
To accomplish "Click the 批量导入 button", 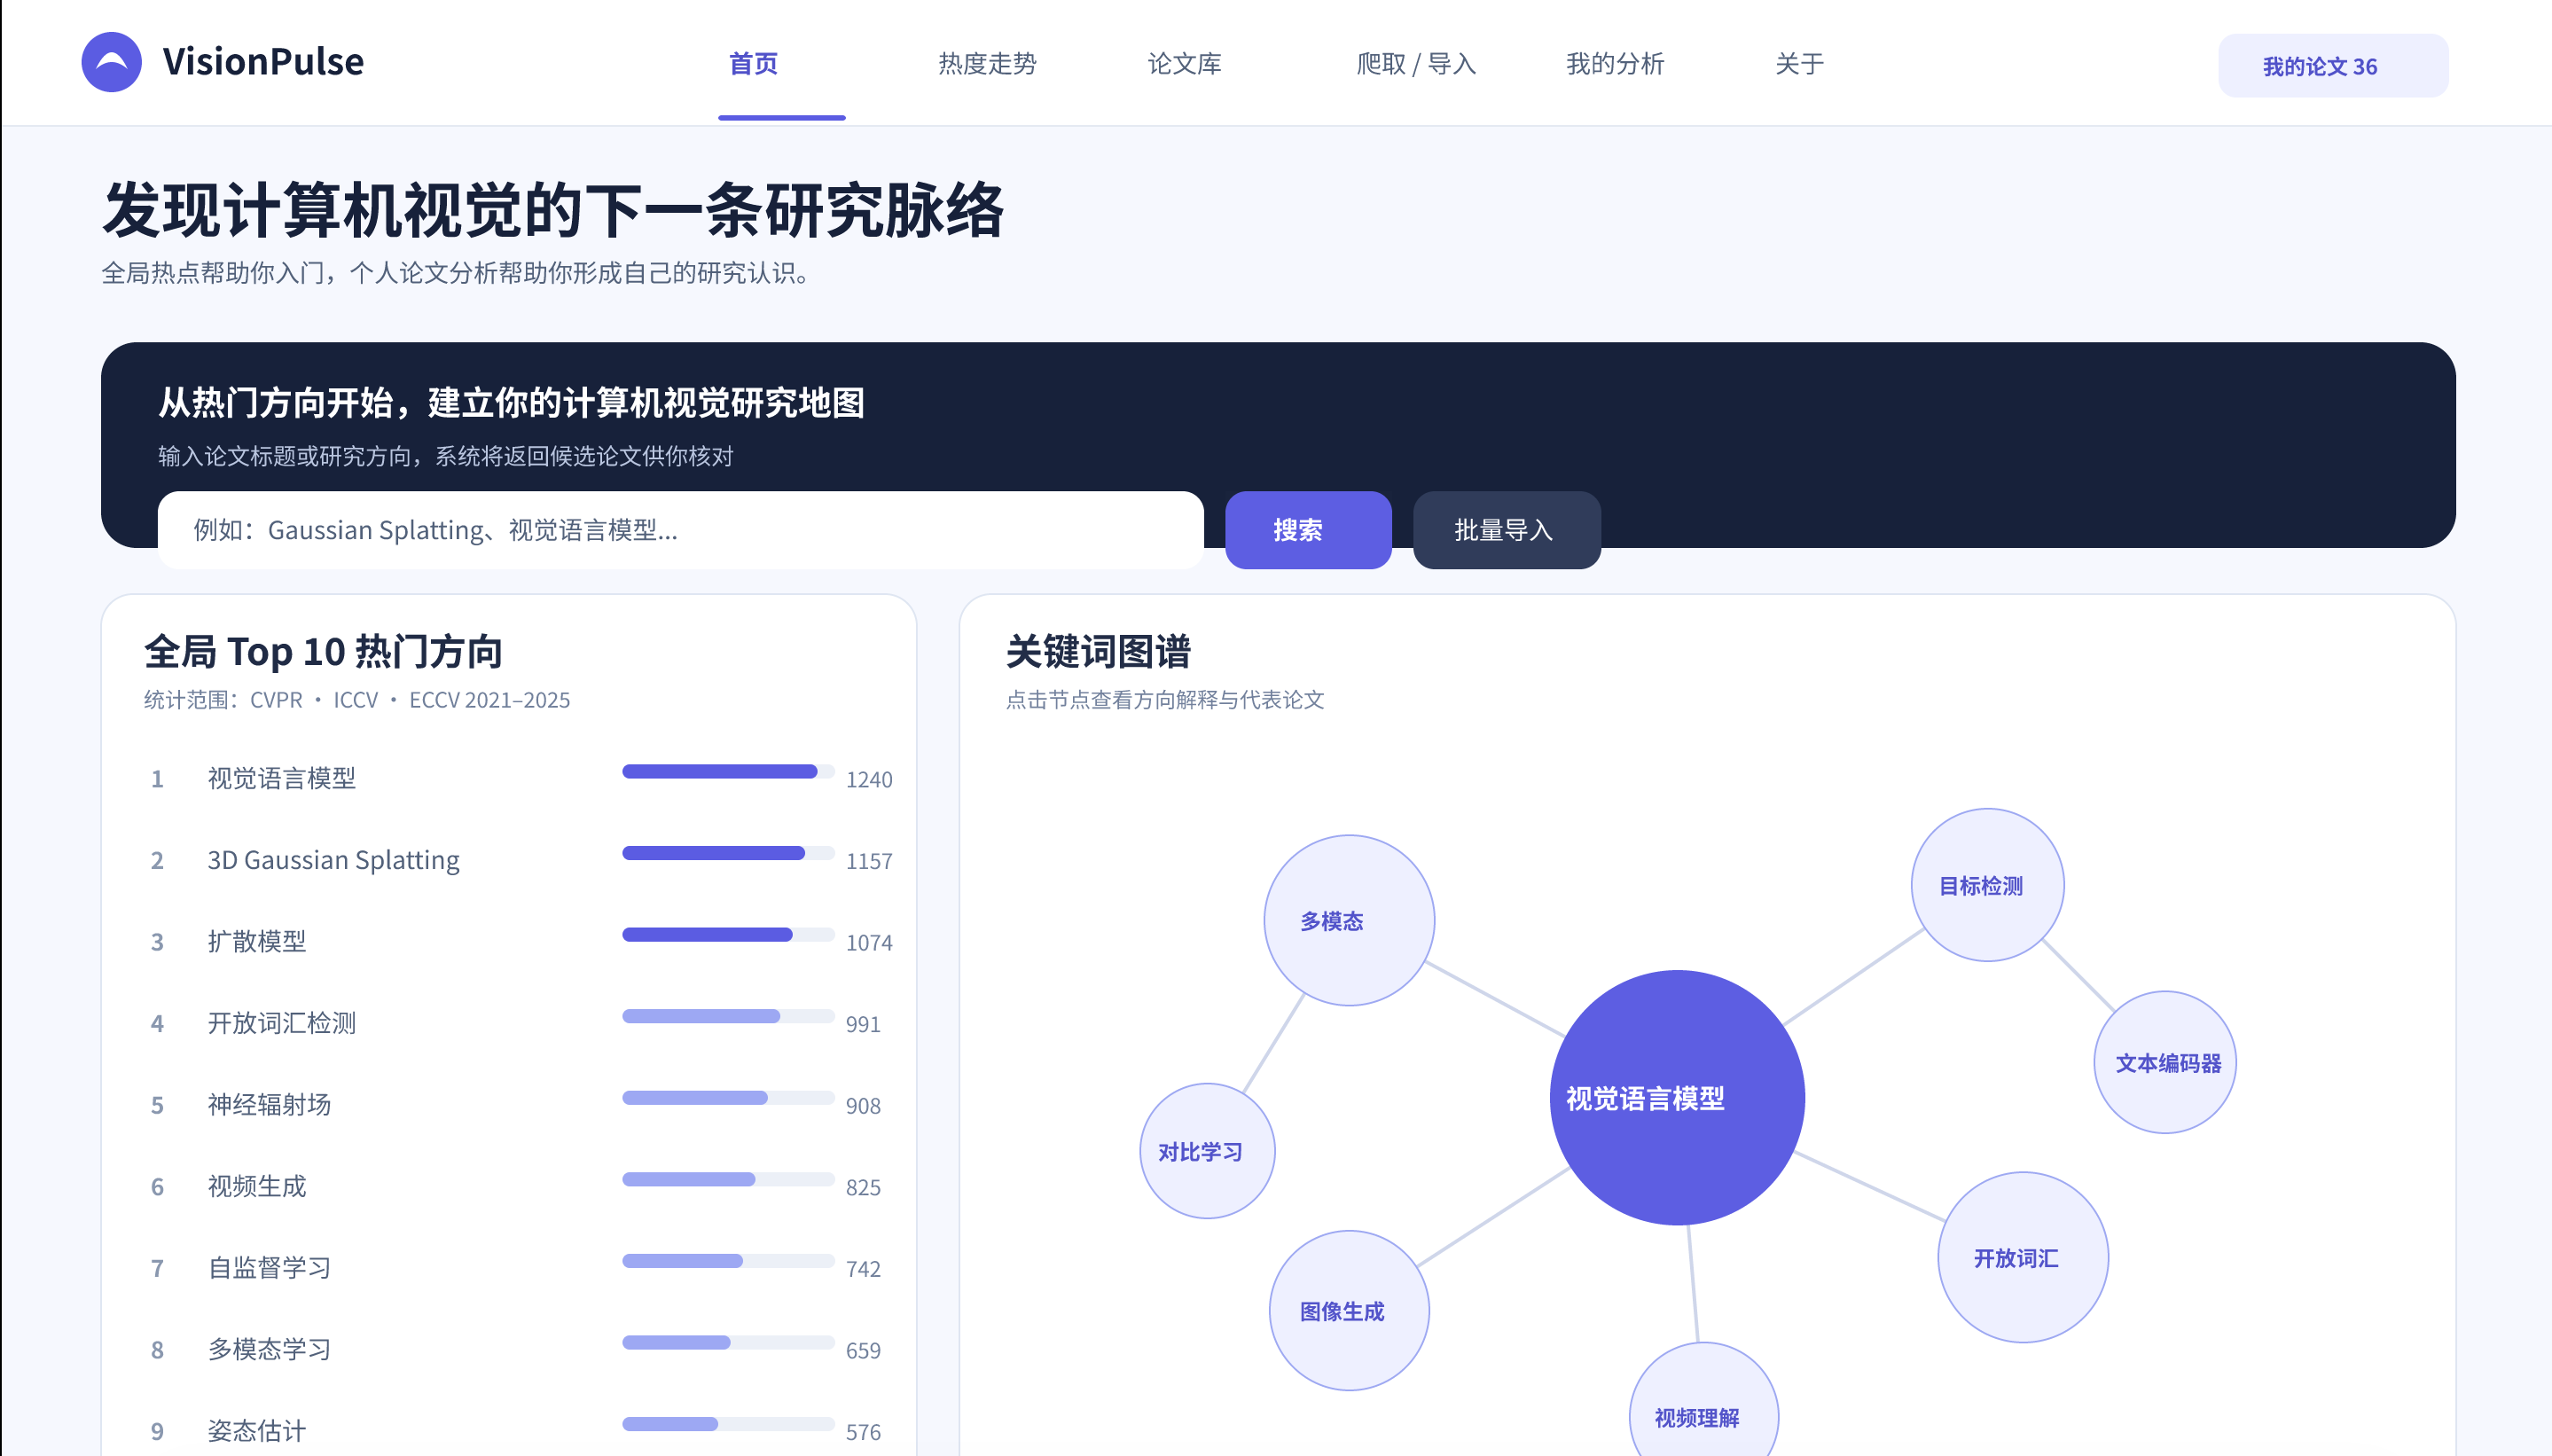I will (x=1506, y=530).
